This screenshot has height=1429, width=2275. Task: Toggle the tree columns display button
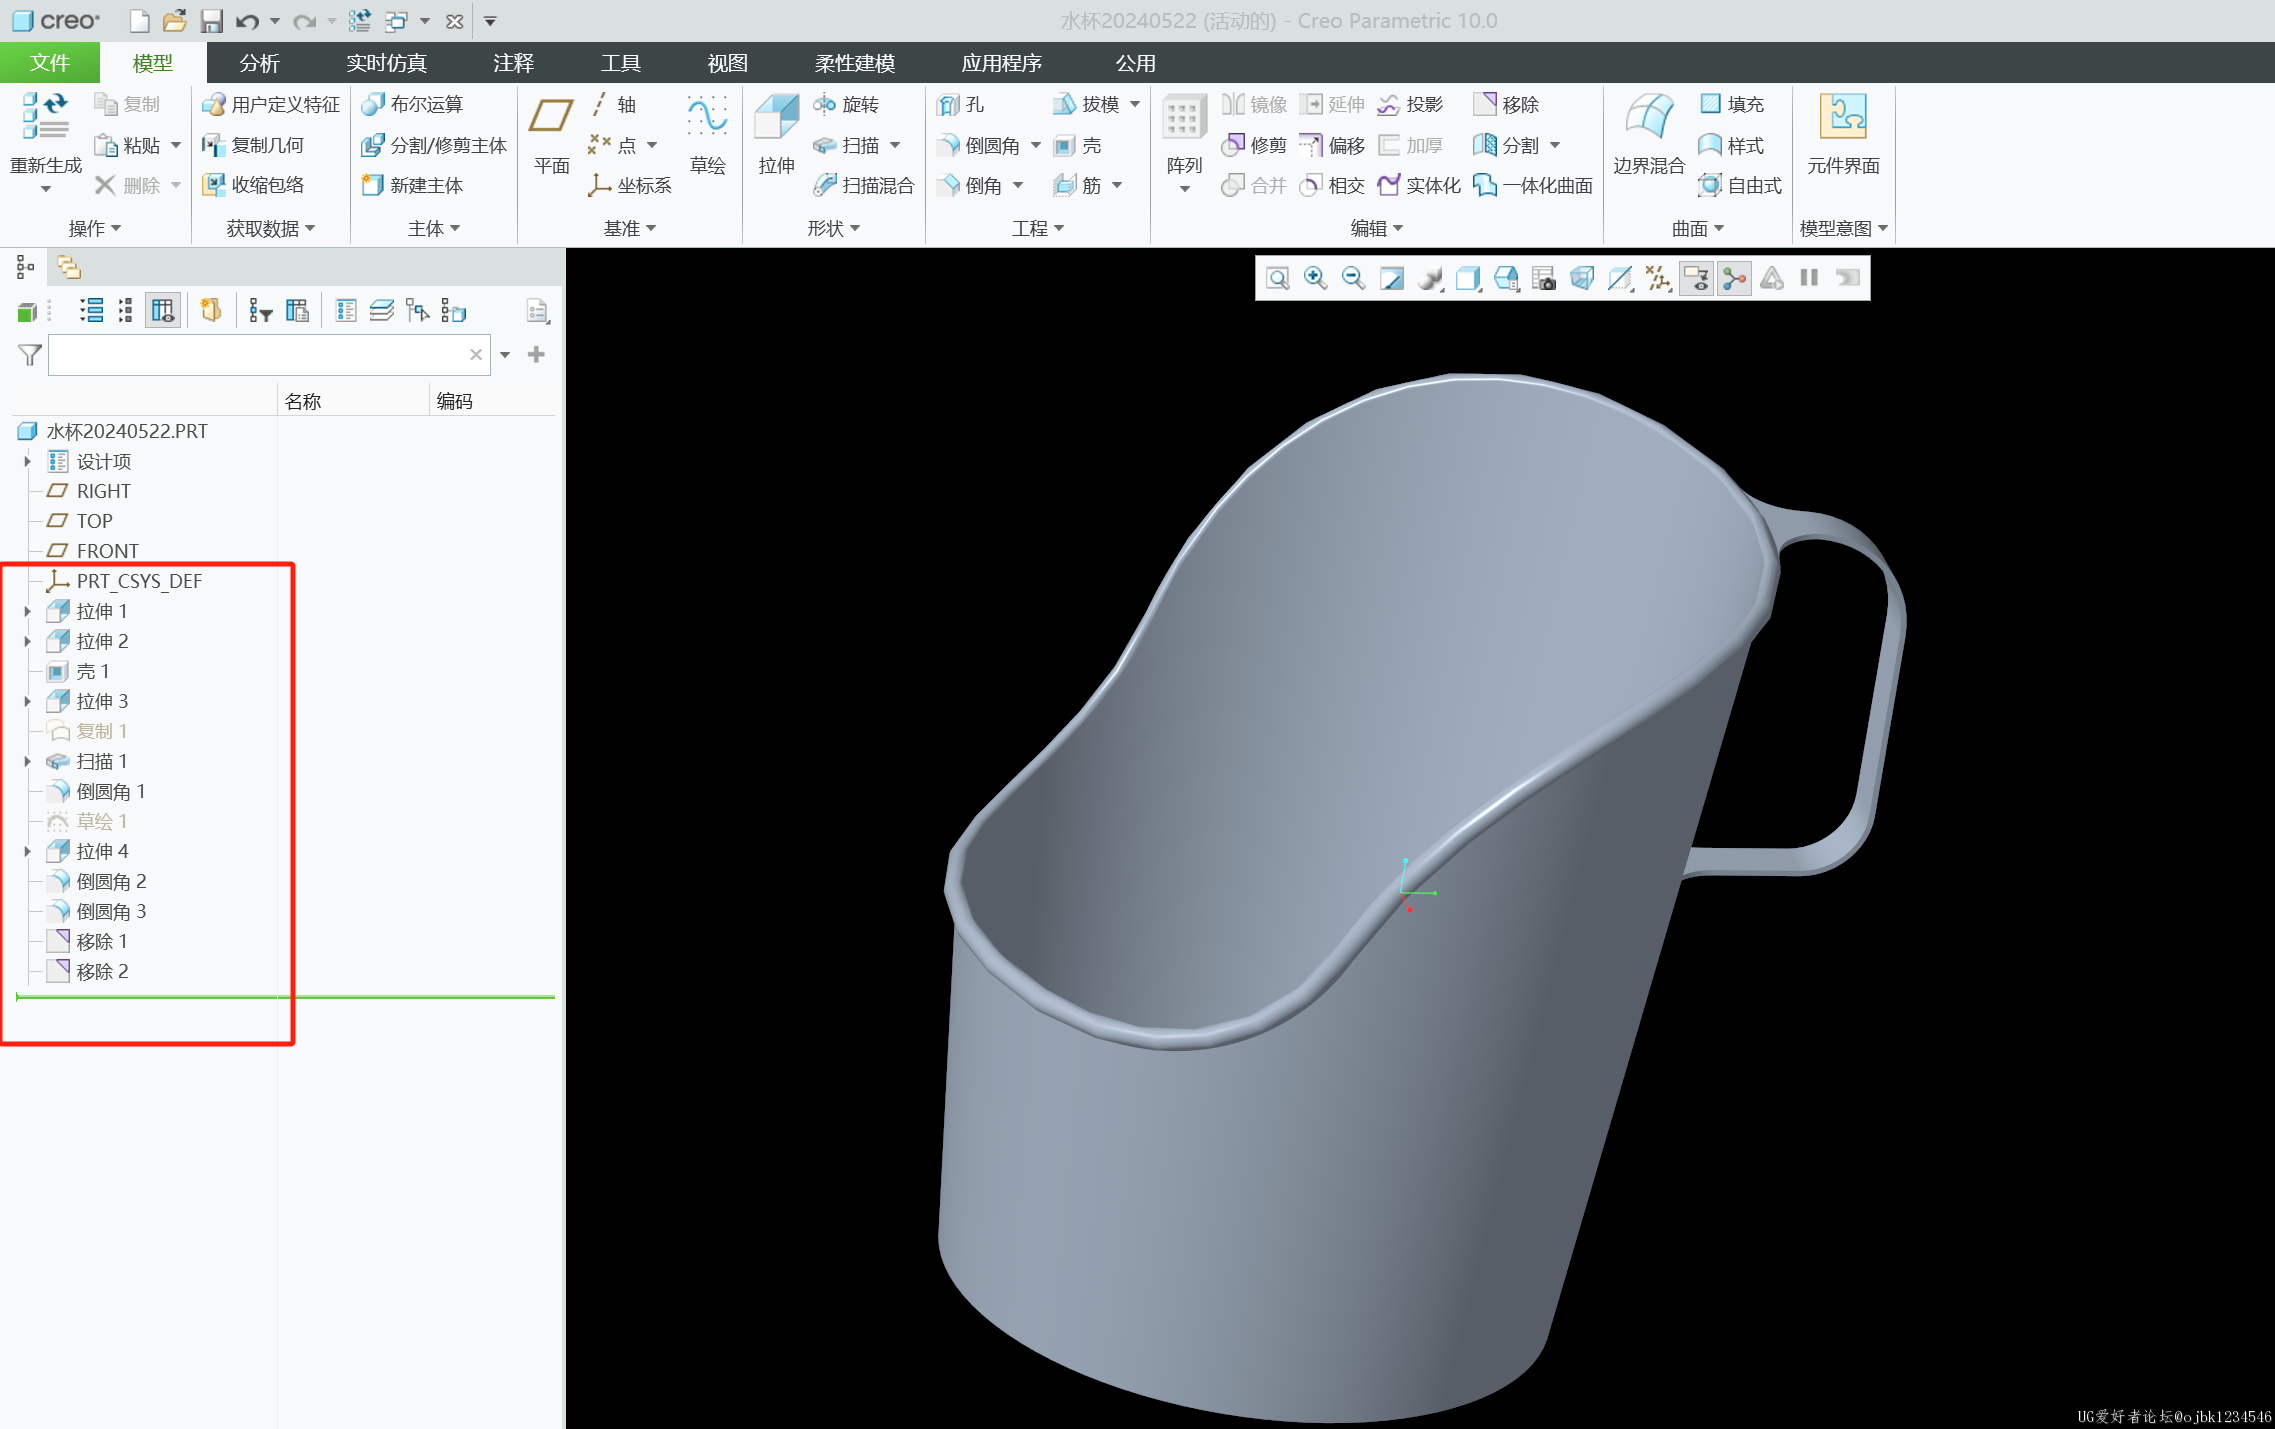[163, 312]
